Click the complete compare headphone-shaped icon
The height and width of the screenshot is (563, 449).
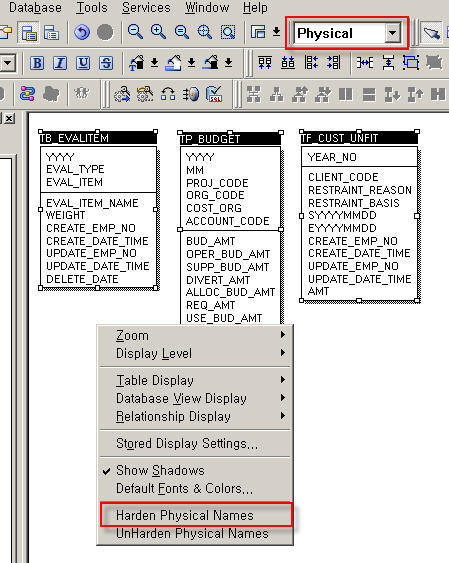(168, 94)
